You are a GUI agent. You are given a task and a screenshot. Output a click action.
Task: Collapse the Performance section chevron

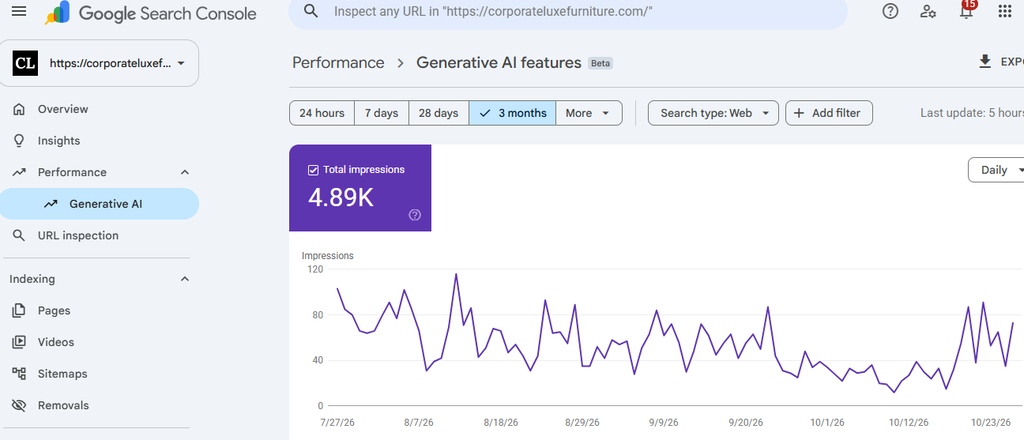coord(185,172)
